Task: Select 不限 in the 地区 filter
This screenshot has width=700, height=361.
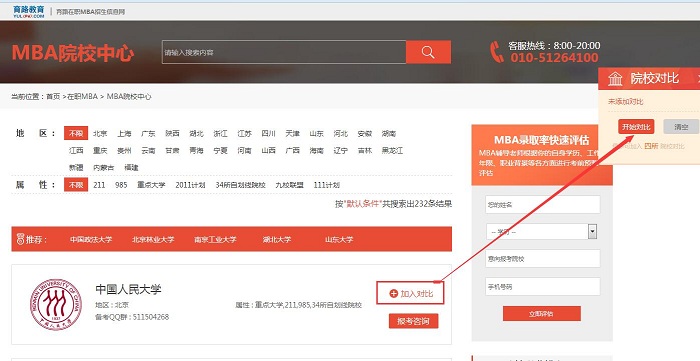Action: [76, 133]
